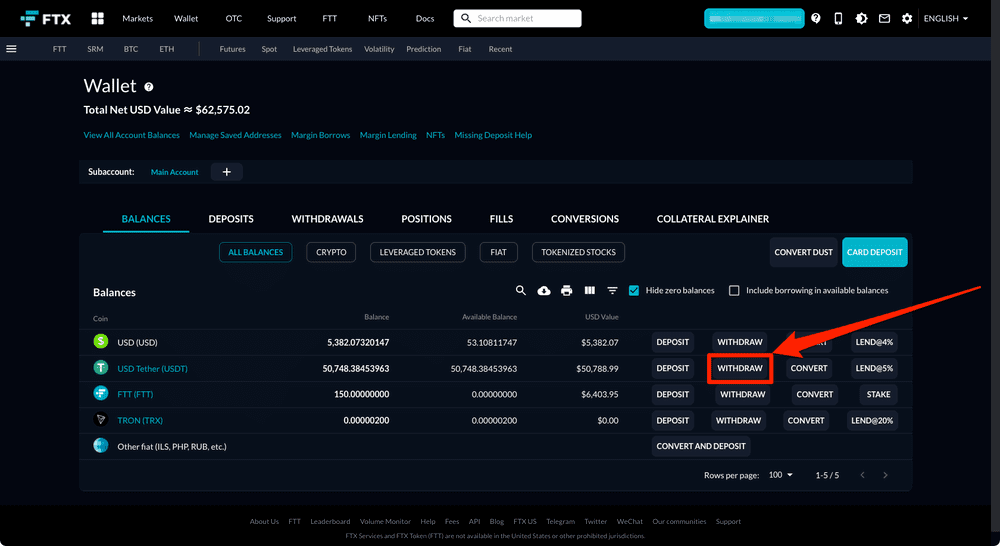Open Manage Saved Addresses link
This screenshot has height=546, width=1000.
pyautogui.click(x=235, y=135)
